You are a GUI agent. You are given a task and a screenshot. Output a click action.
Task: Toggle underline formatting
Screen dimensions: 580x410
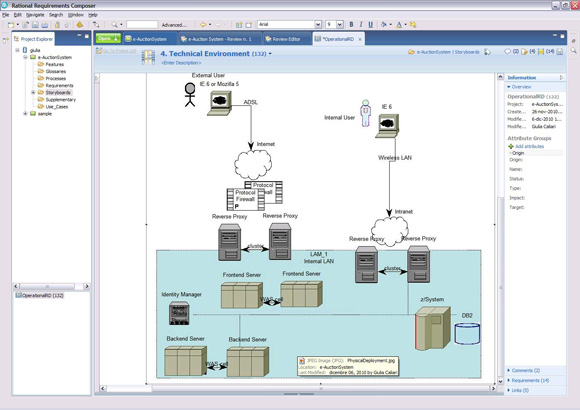[x=371, y=24]
